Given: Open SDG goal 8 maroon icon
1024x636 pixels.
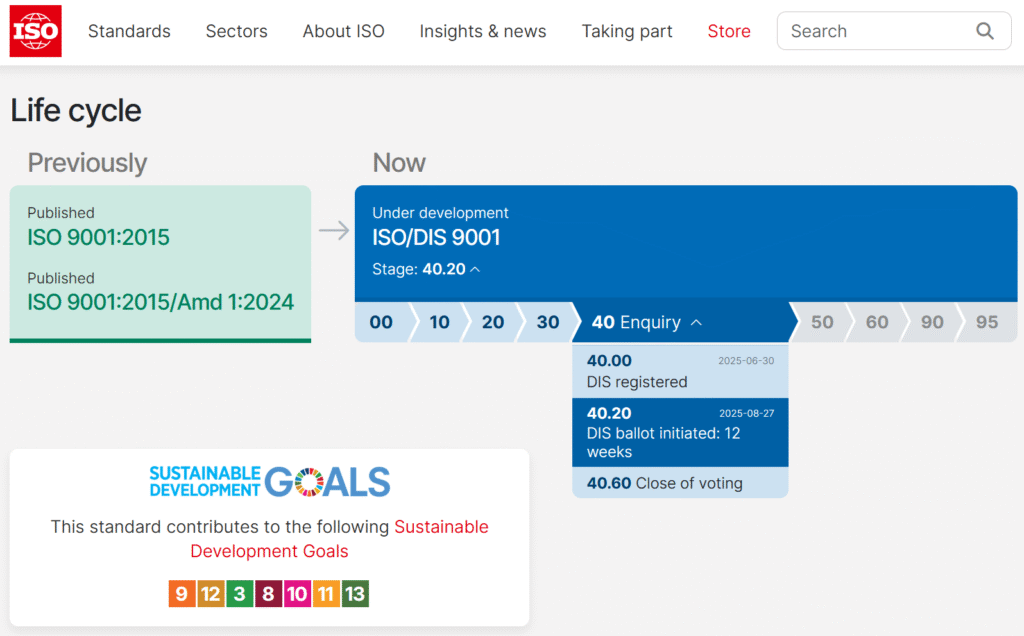Looking at the screenshot, I should point(268,594).
